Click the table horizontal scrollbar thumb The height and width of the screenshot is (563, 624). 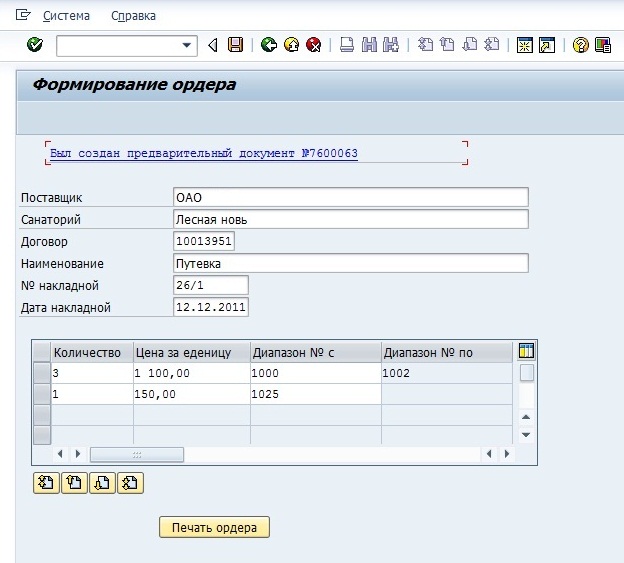point(137,454)
